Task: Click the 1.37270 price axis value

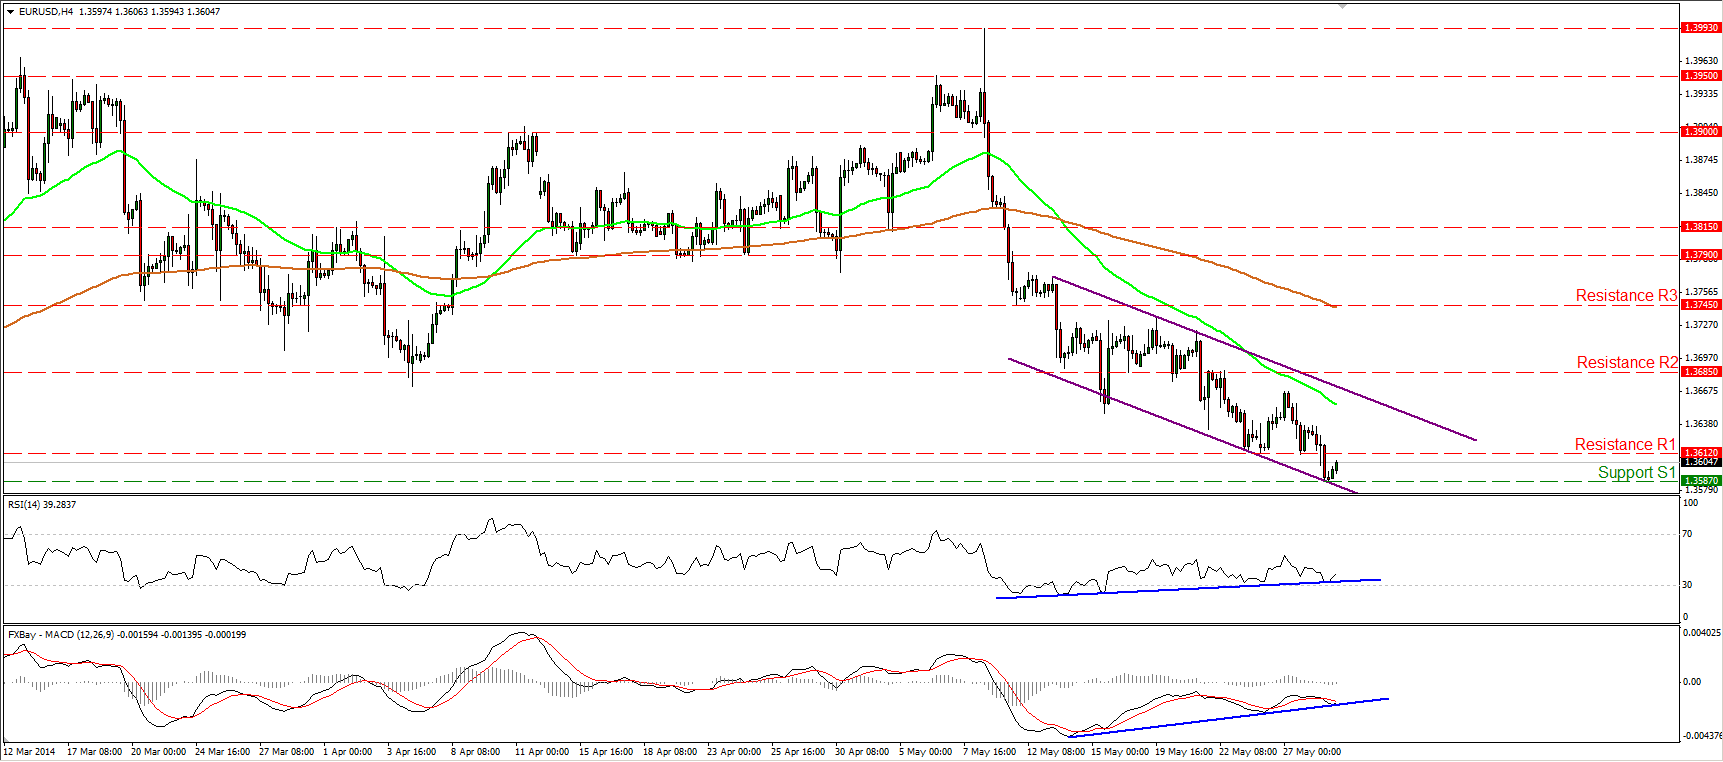Action: click(x=1701, y=325)
